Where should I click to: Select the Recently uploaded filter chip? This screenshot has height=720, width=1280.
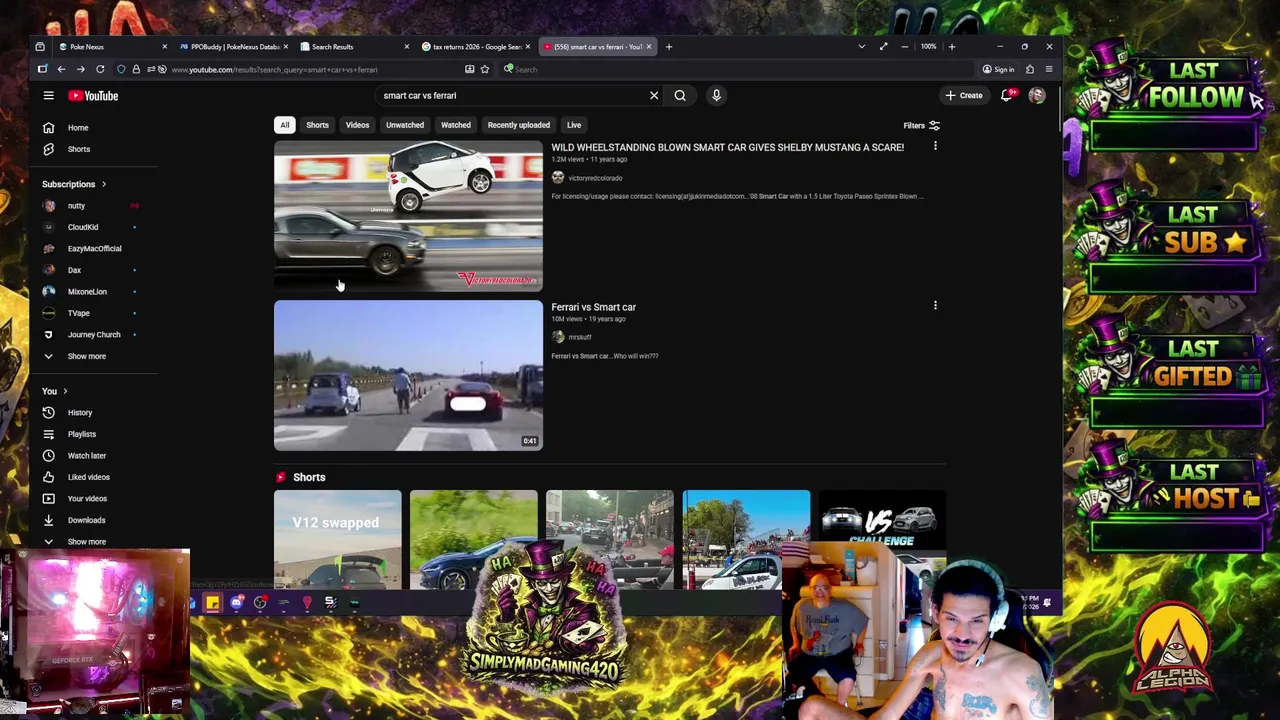pos(519,125)
